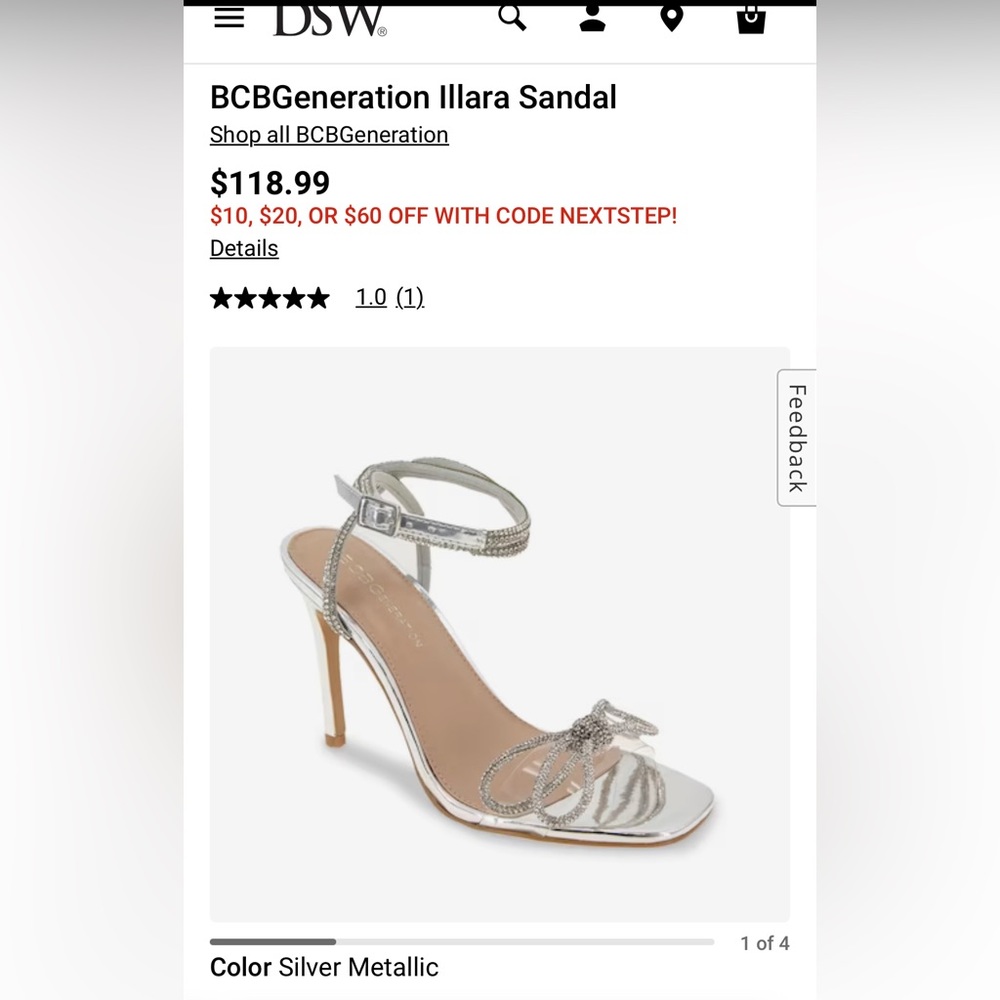
Task: Open the search icon
Action: (x=511, y=17)
